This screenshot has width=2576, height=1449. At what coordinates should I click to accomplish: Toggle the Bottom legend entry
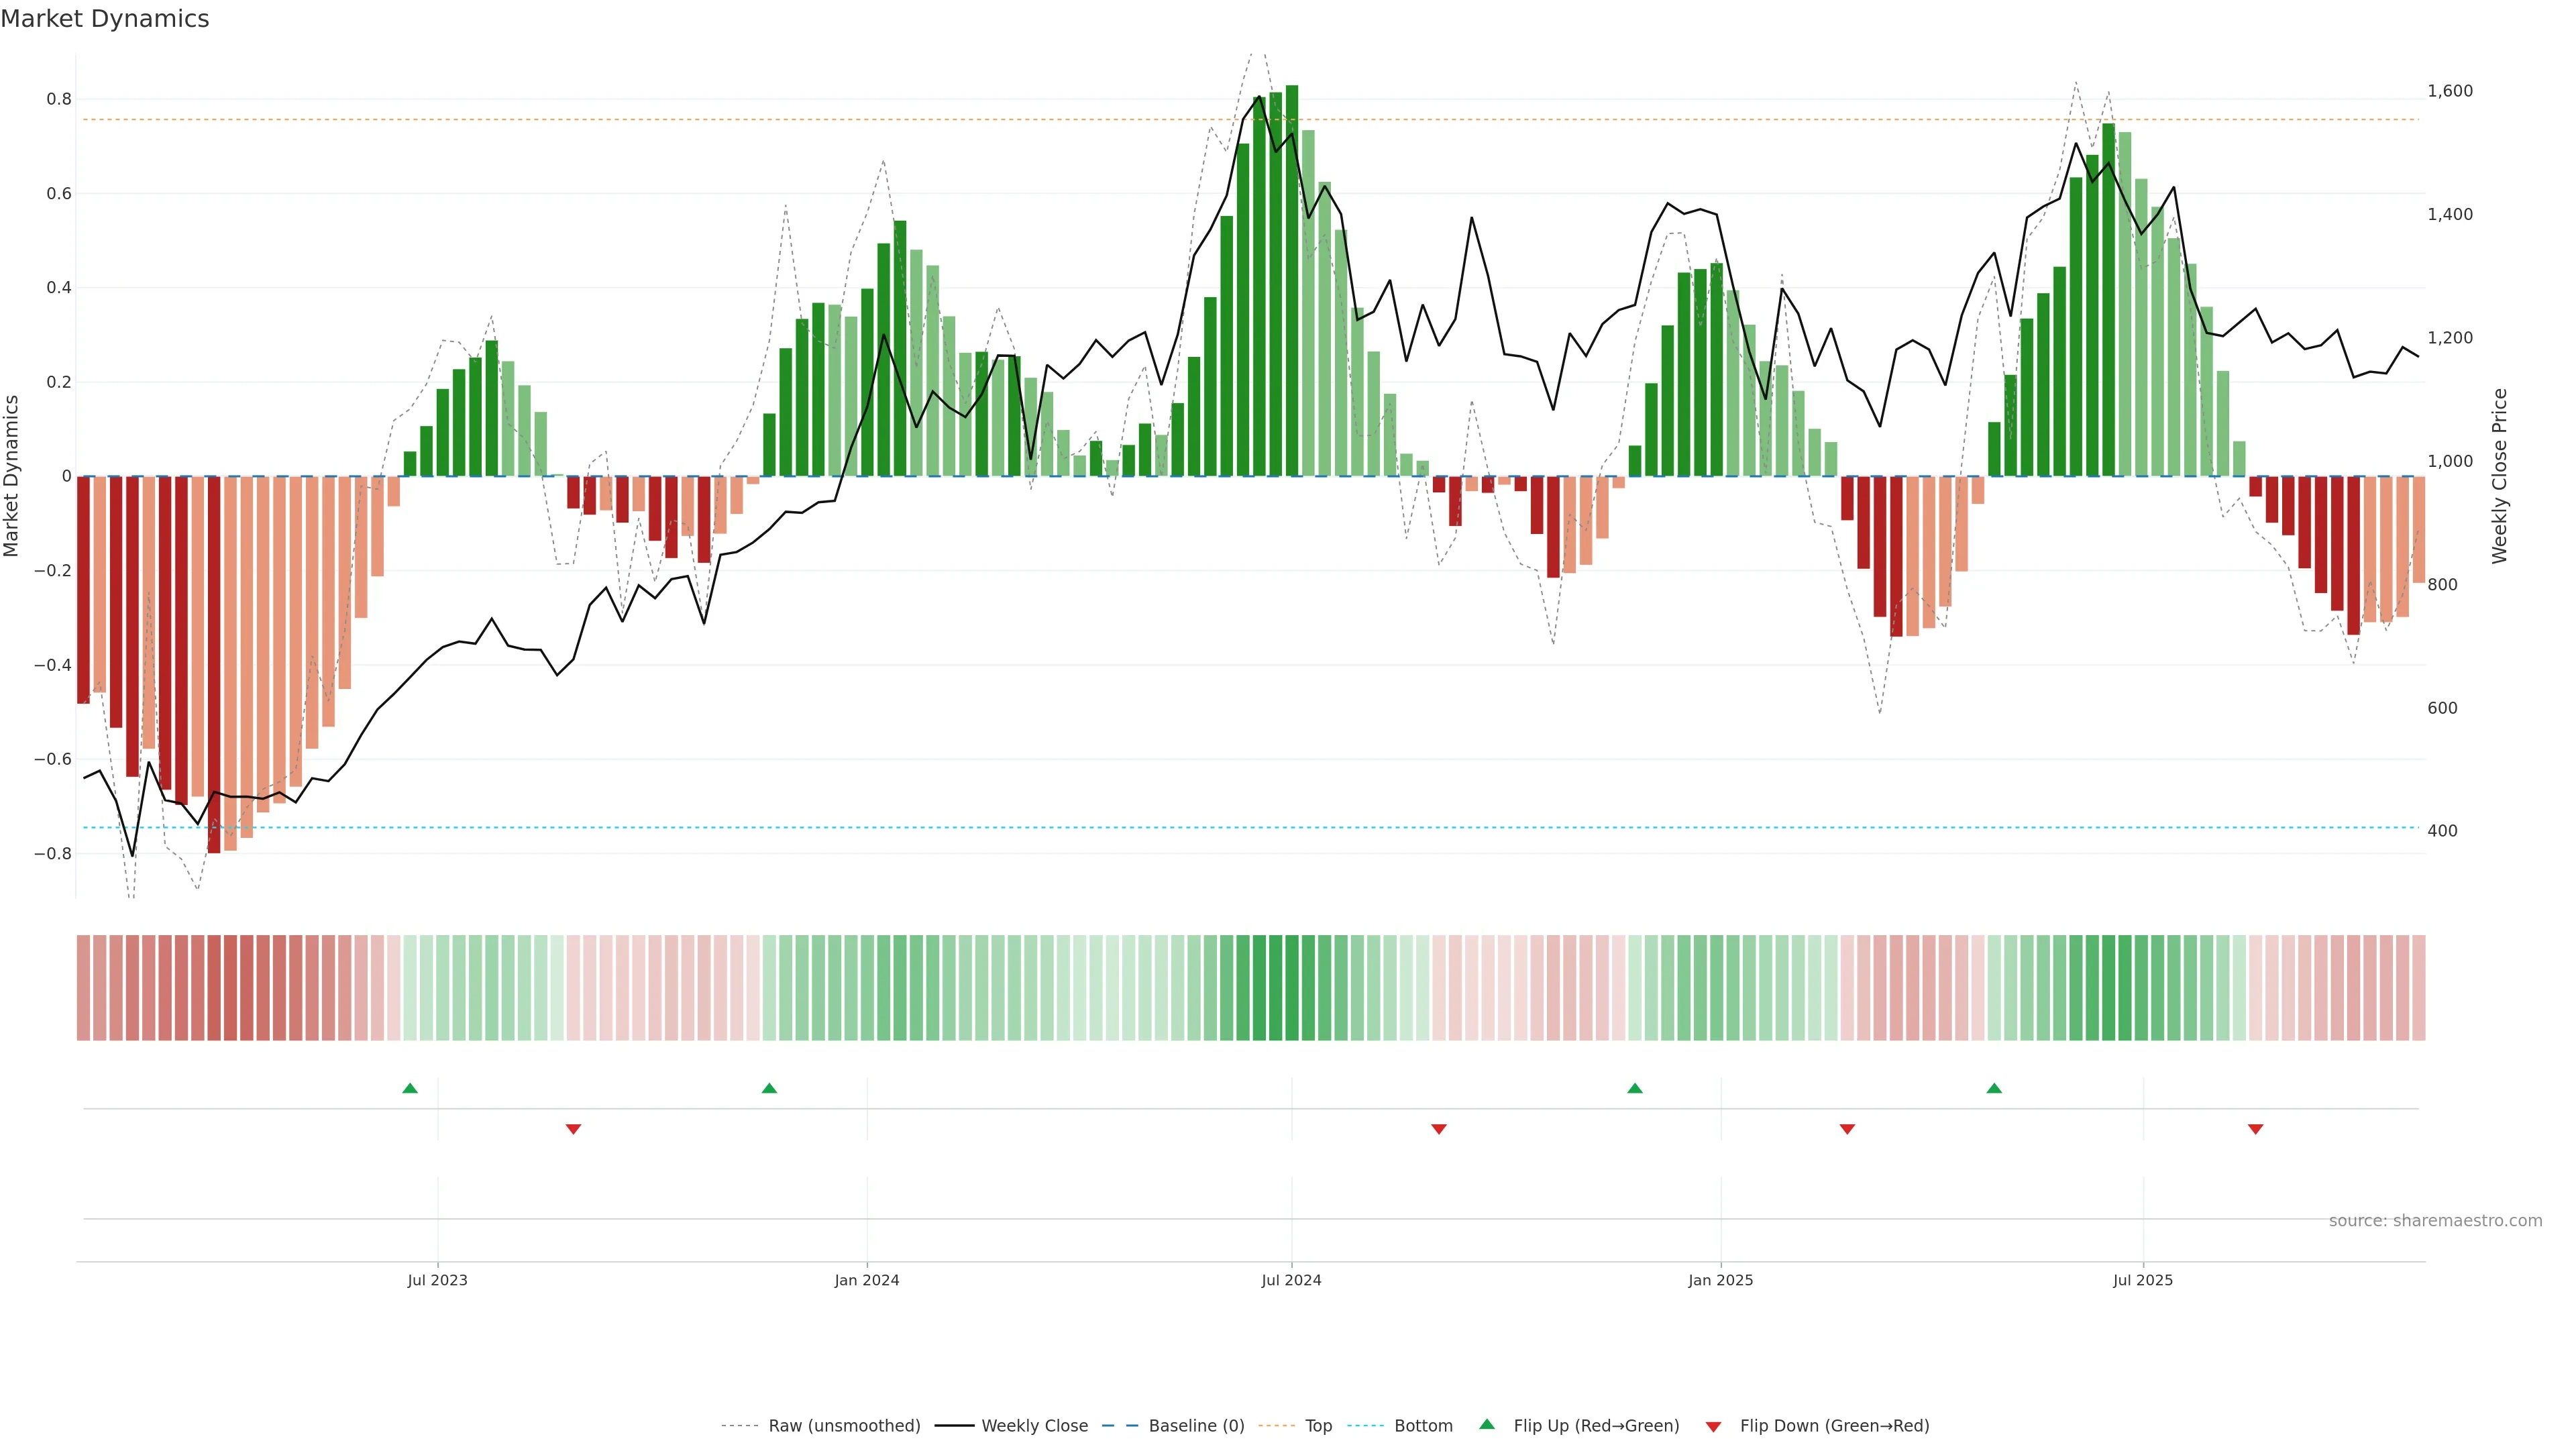pyautogui.click(x=1423, y=1426)
